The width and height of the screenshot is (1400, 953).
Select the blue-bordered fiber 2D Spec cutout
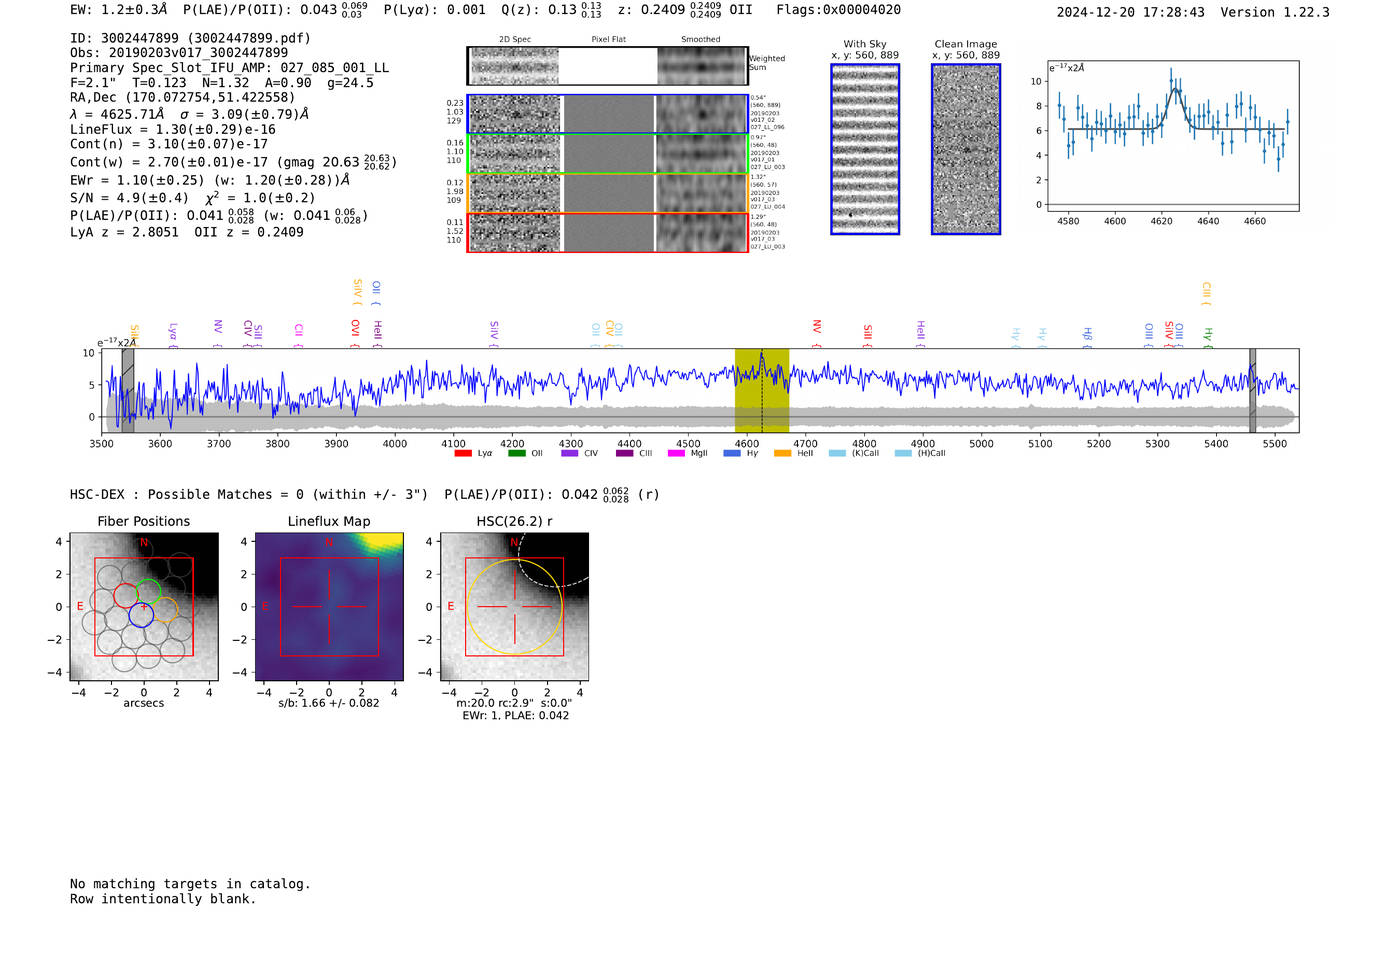click(x=515, y=114)
